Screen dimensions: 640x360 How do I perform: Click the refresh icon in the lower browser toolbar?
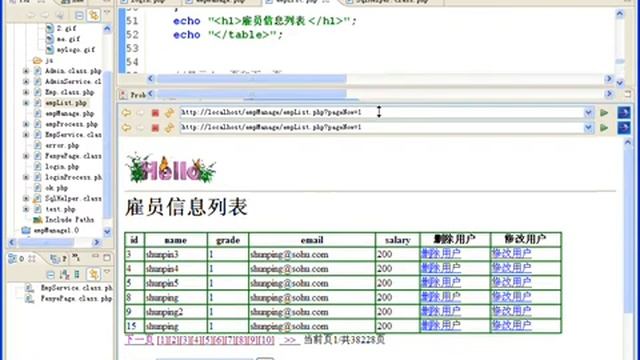click(x=169, y=128)
